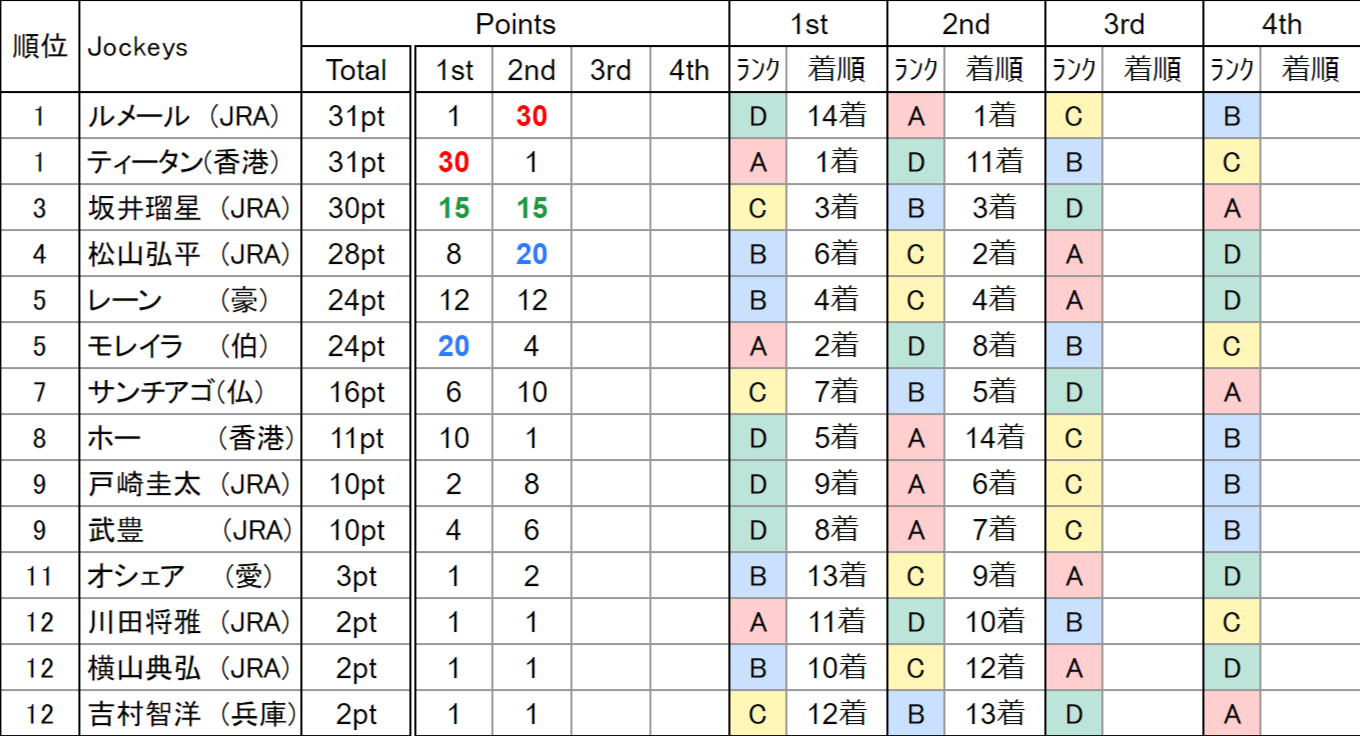Click 松山弘平's 28pt total cell

356,254
